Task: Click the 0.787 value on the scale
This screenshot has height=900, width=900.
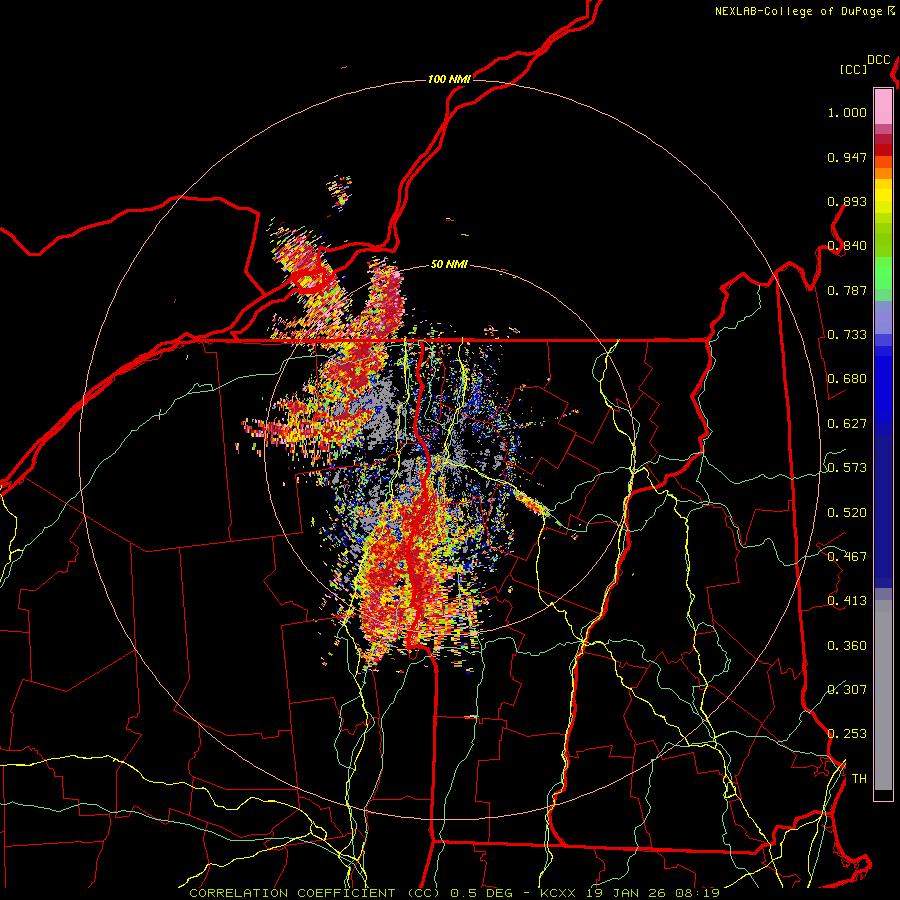Action: tap(847, 290)
